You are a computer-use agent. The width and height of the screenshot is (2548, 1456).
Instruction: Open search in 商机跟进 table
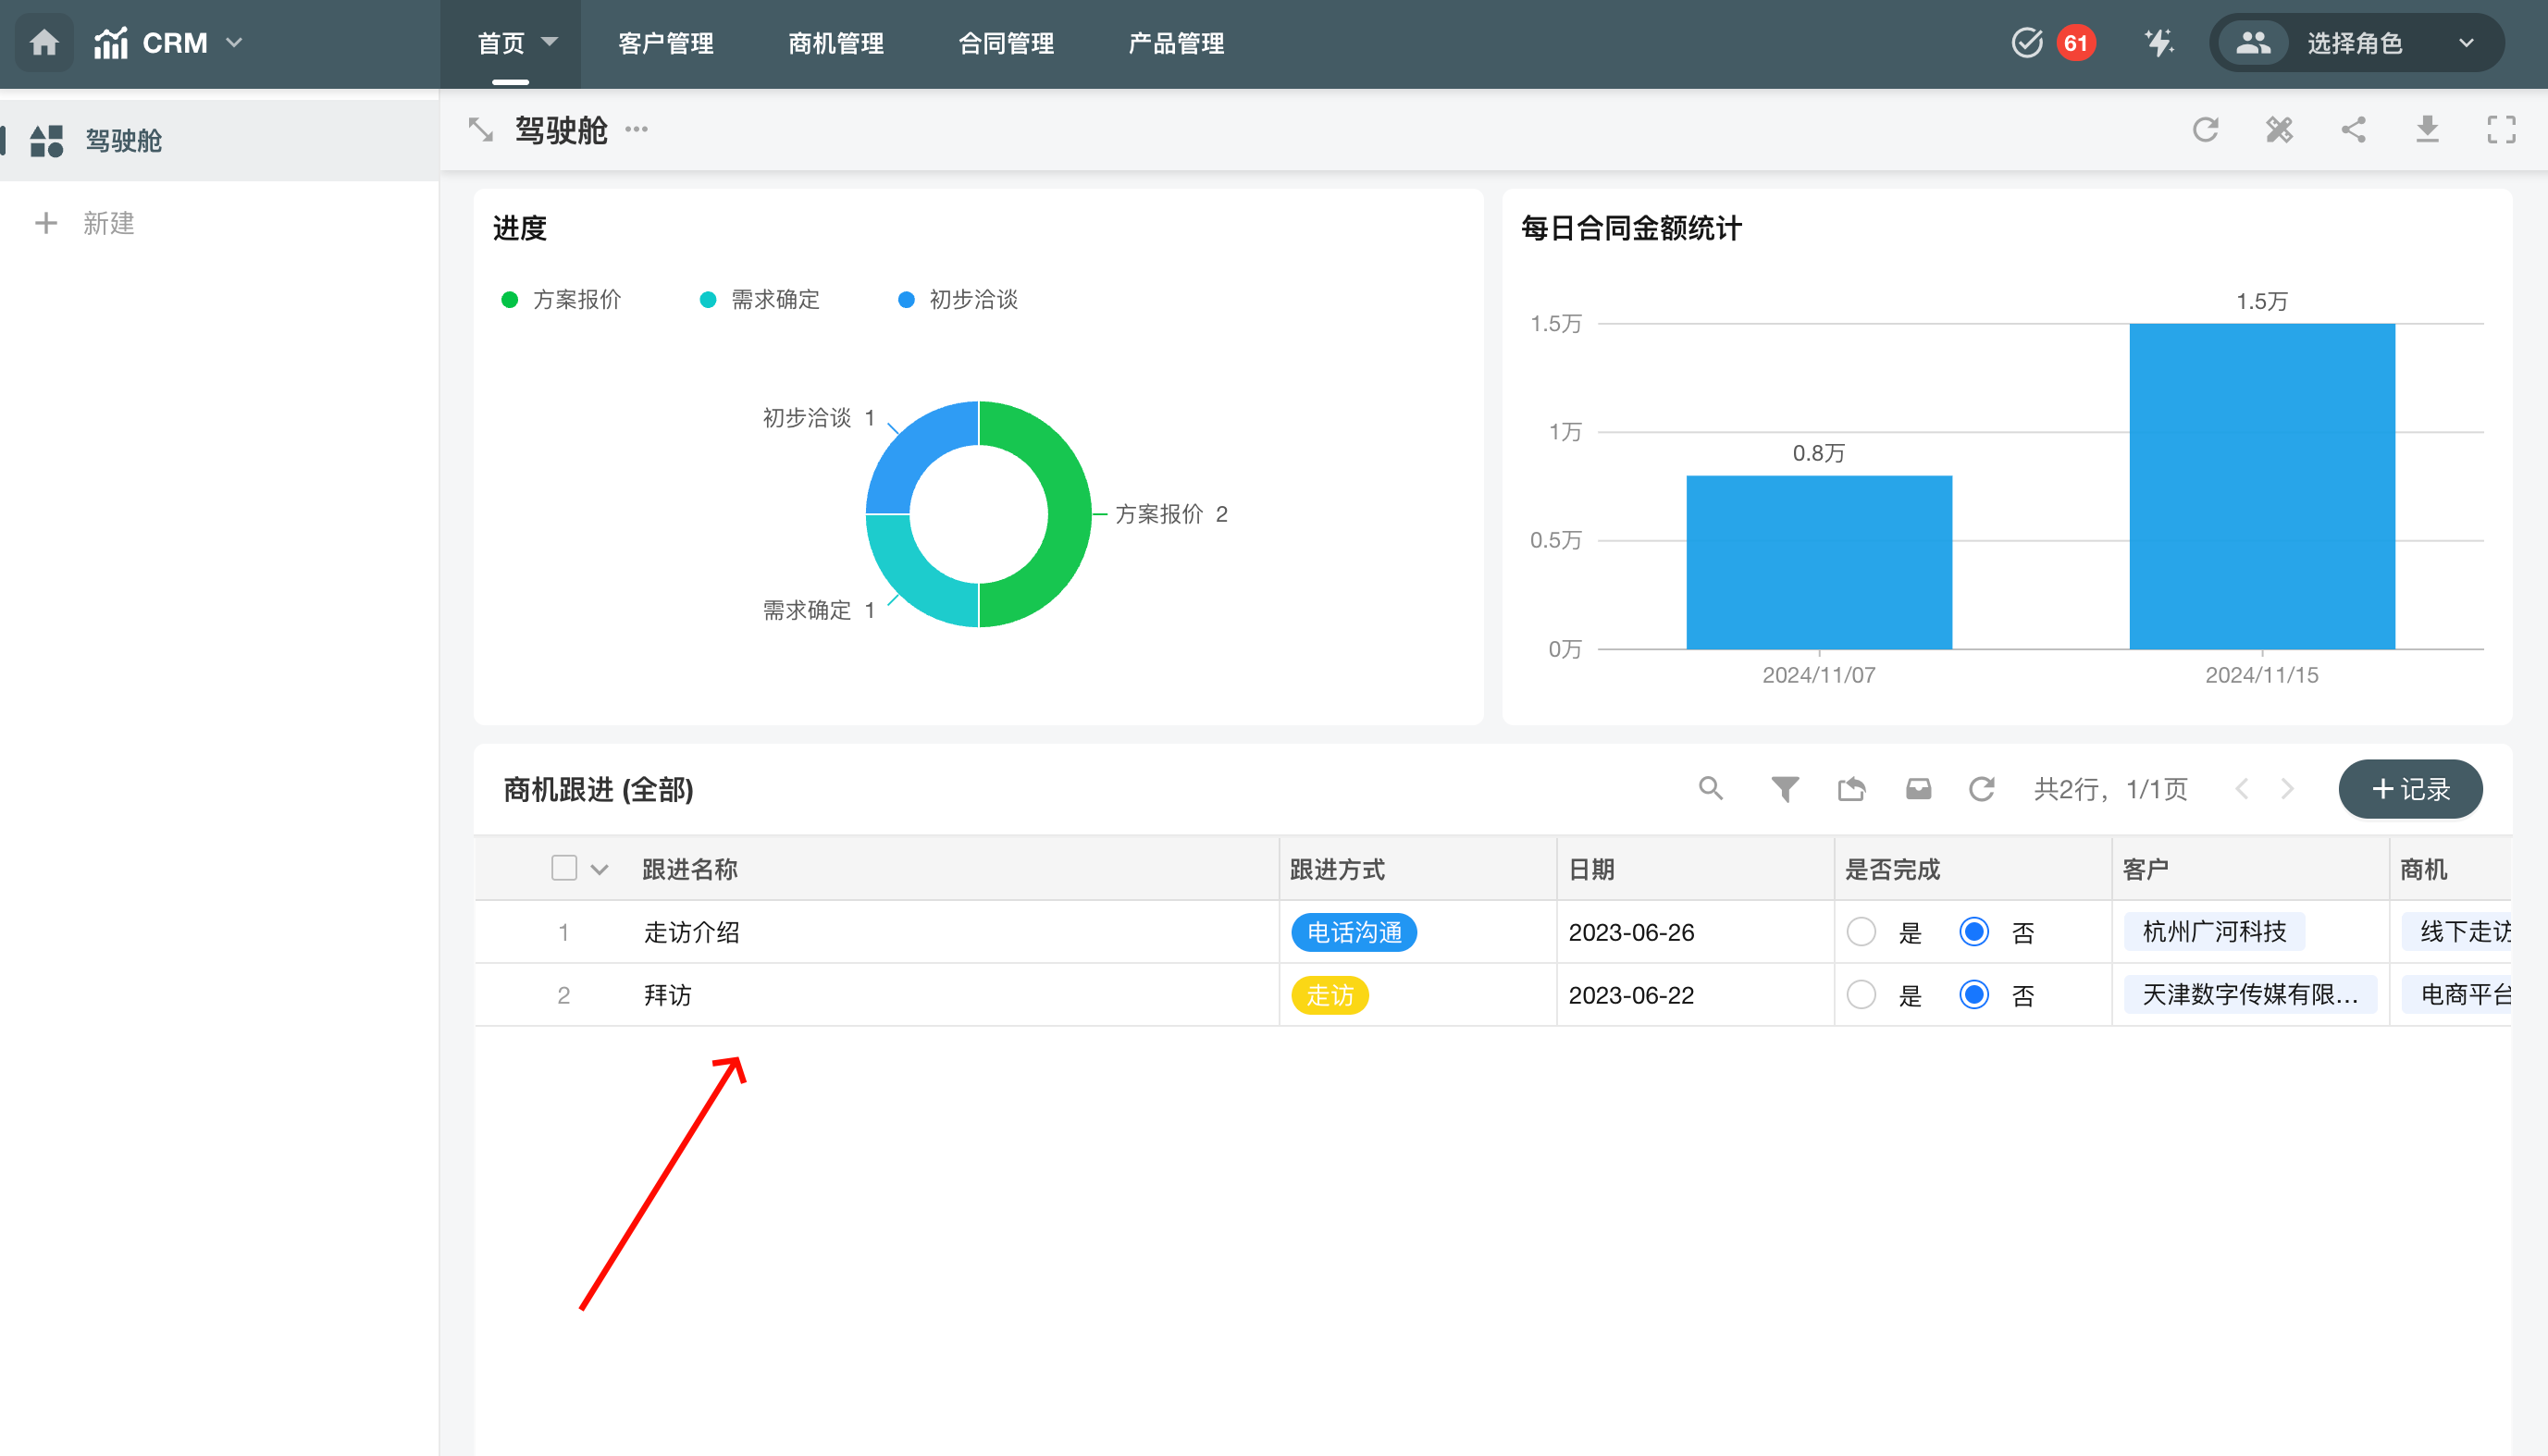pos(1710,789)
